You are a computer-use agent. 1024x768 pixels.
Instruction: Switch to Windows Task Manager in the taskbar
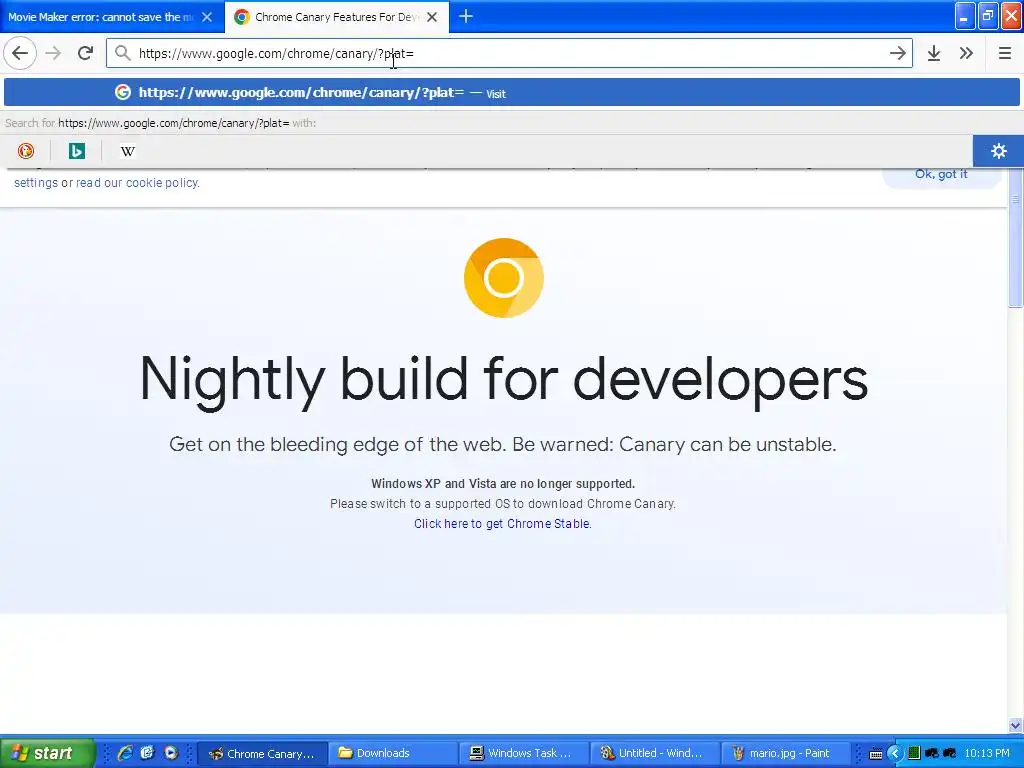(x=523, y=754)
